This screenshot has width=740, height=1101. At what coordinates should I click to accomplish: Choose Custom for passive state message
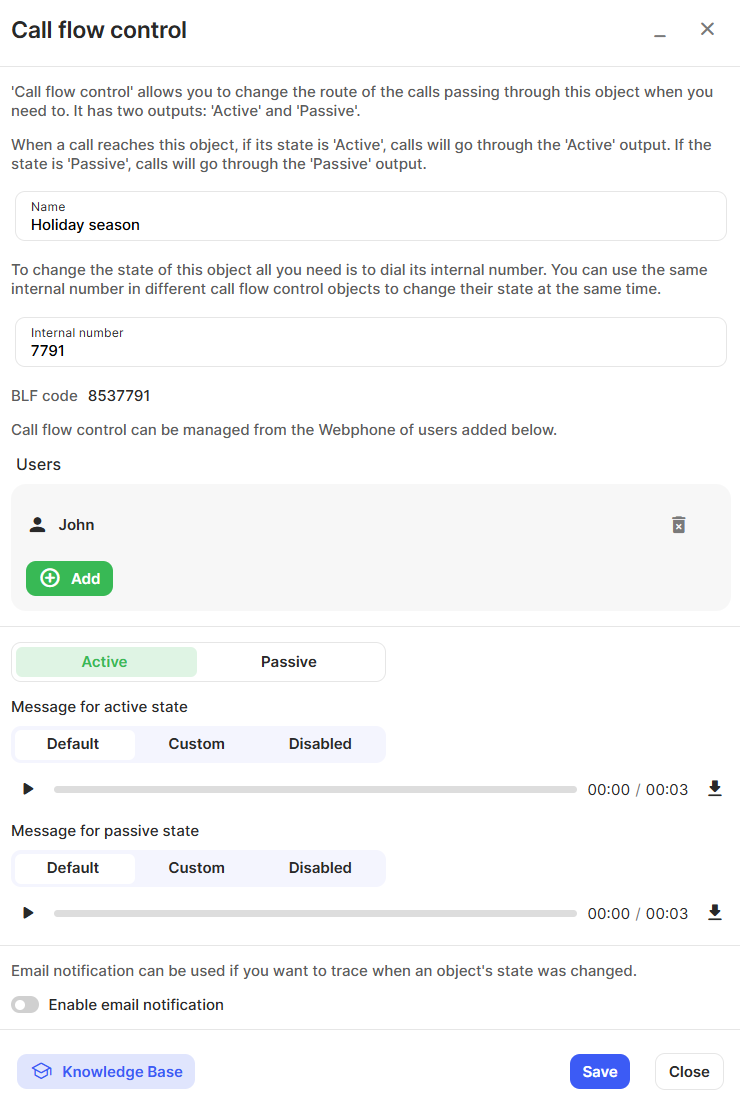click(x=196, y=868)
